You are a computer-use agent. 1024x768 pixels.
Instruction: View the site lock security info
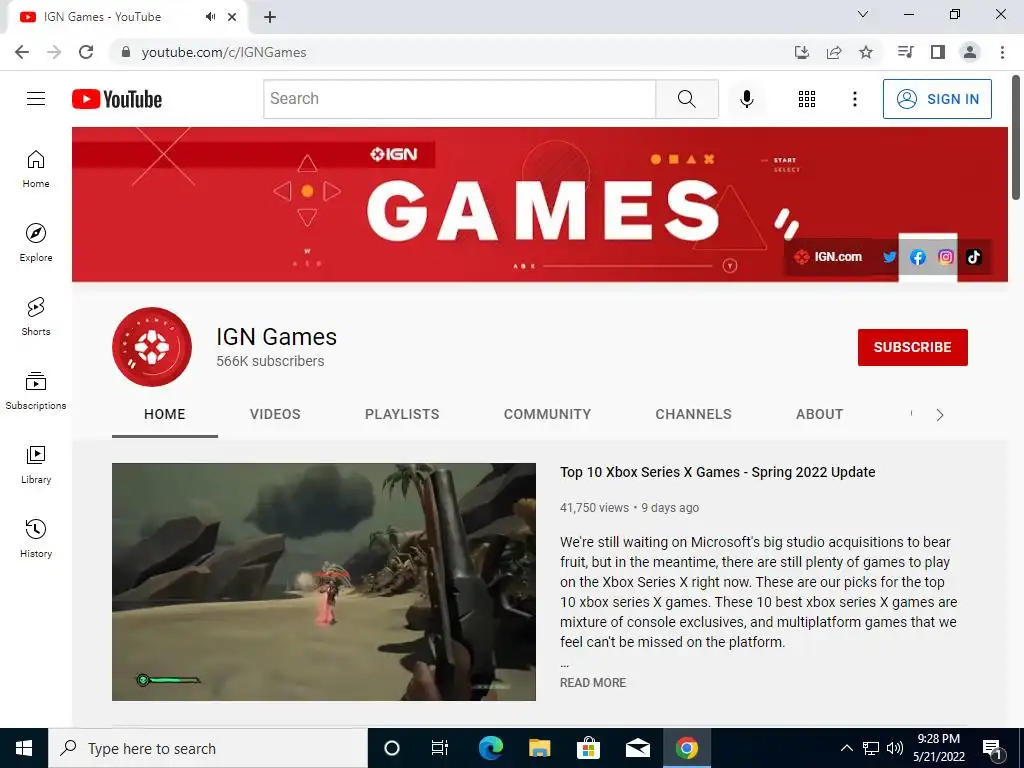(126, 52)
